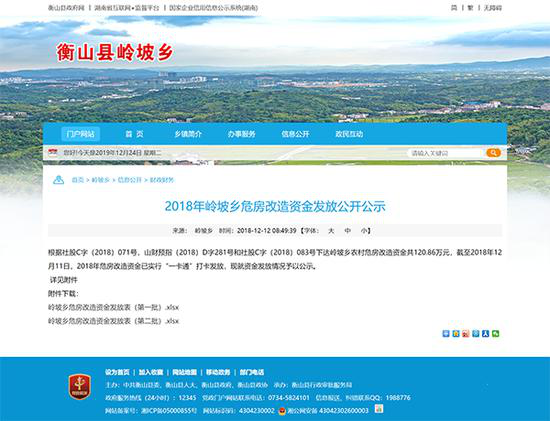The height and width of the screenshot is (421, 550).
Task: Download 岭坡乡危房改造资金发放表(第一批).xlsx
Action: point(113,307)
